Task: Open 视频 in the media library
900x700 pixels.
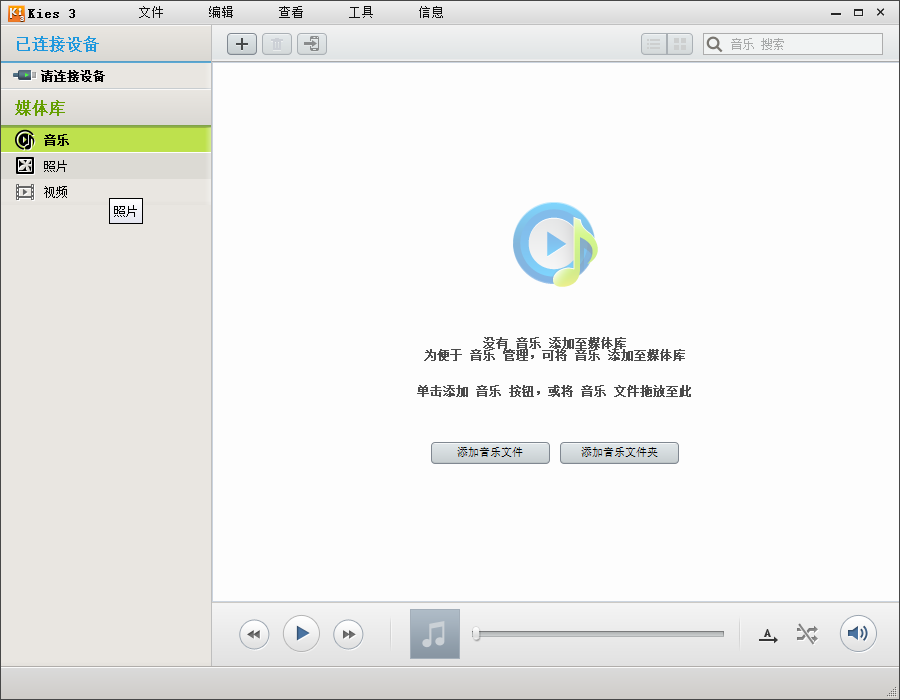Action: point(106,192)
